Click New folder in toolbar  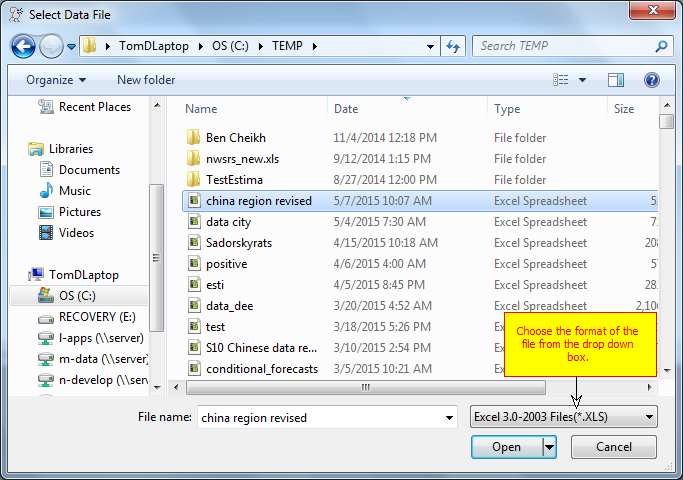146,80
